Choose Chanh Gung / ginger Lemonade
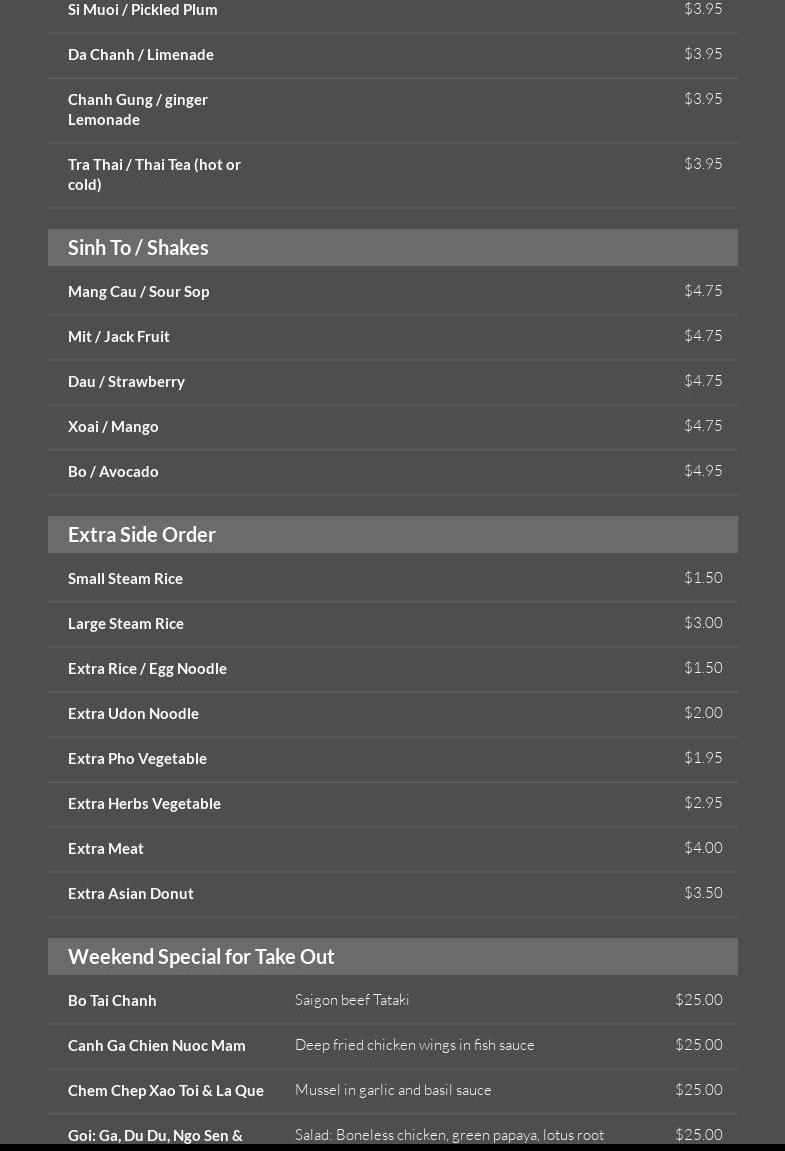 (138, 109)
